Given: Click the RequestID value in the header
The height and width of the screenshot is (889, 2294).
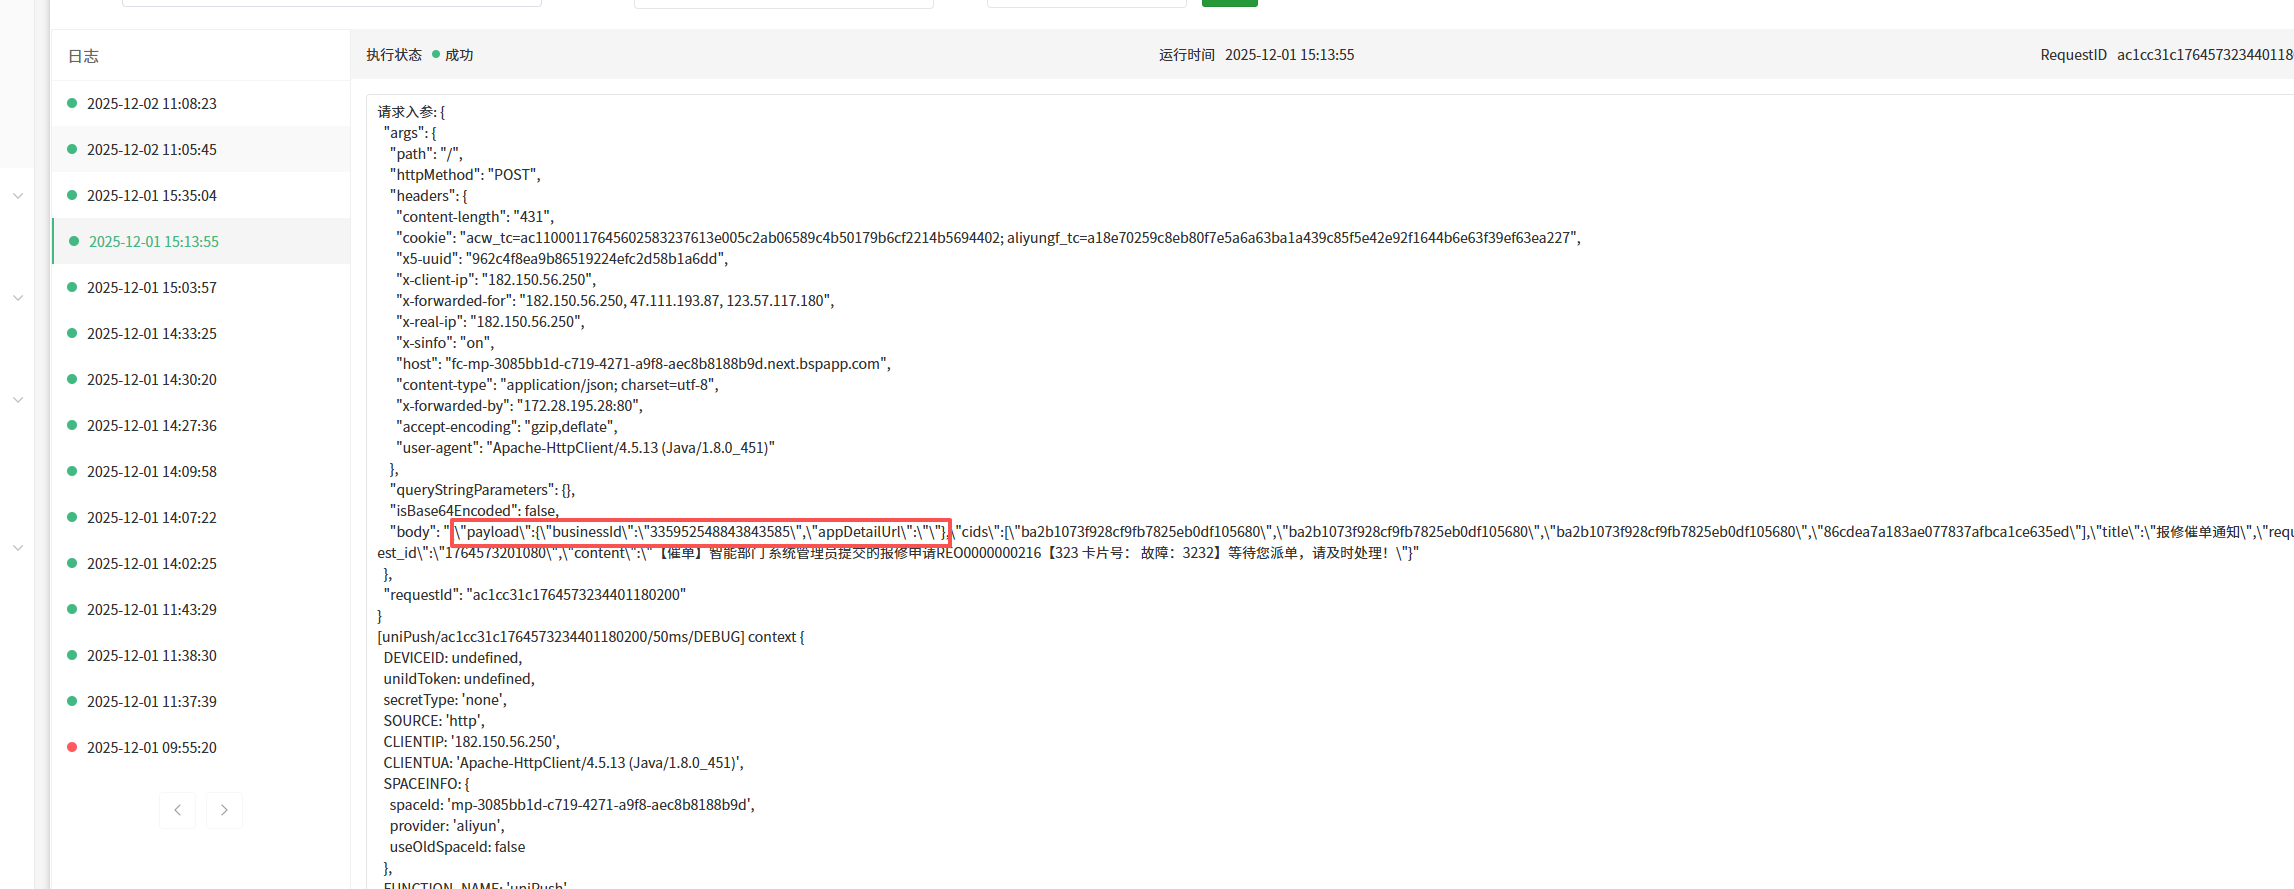Looking at the screenshot, I should point(2204,55).
